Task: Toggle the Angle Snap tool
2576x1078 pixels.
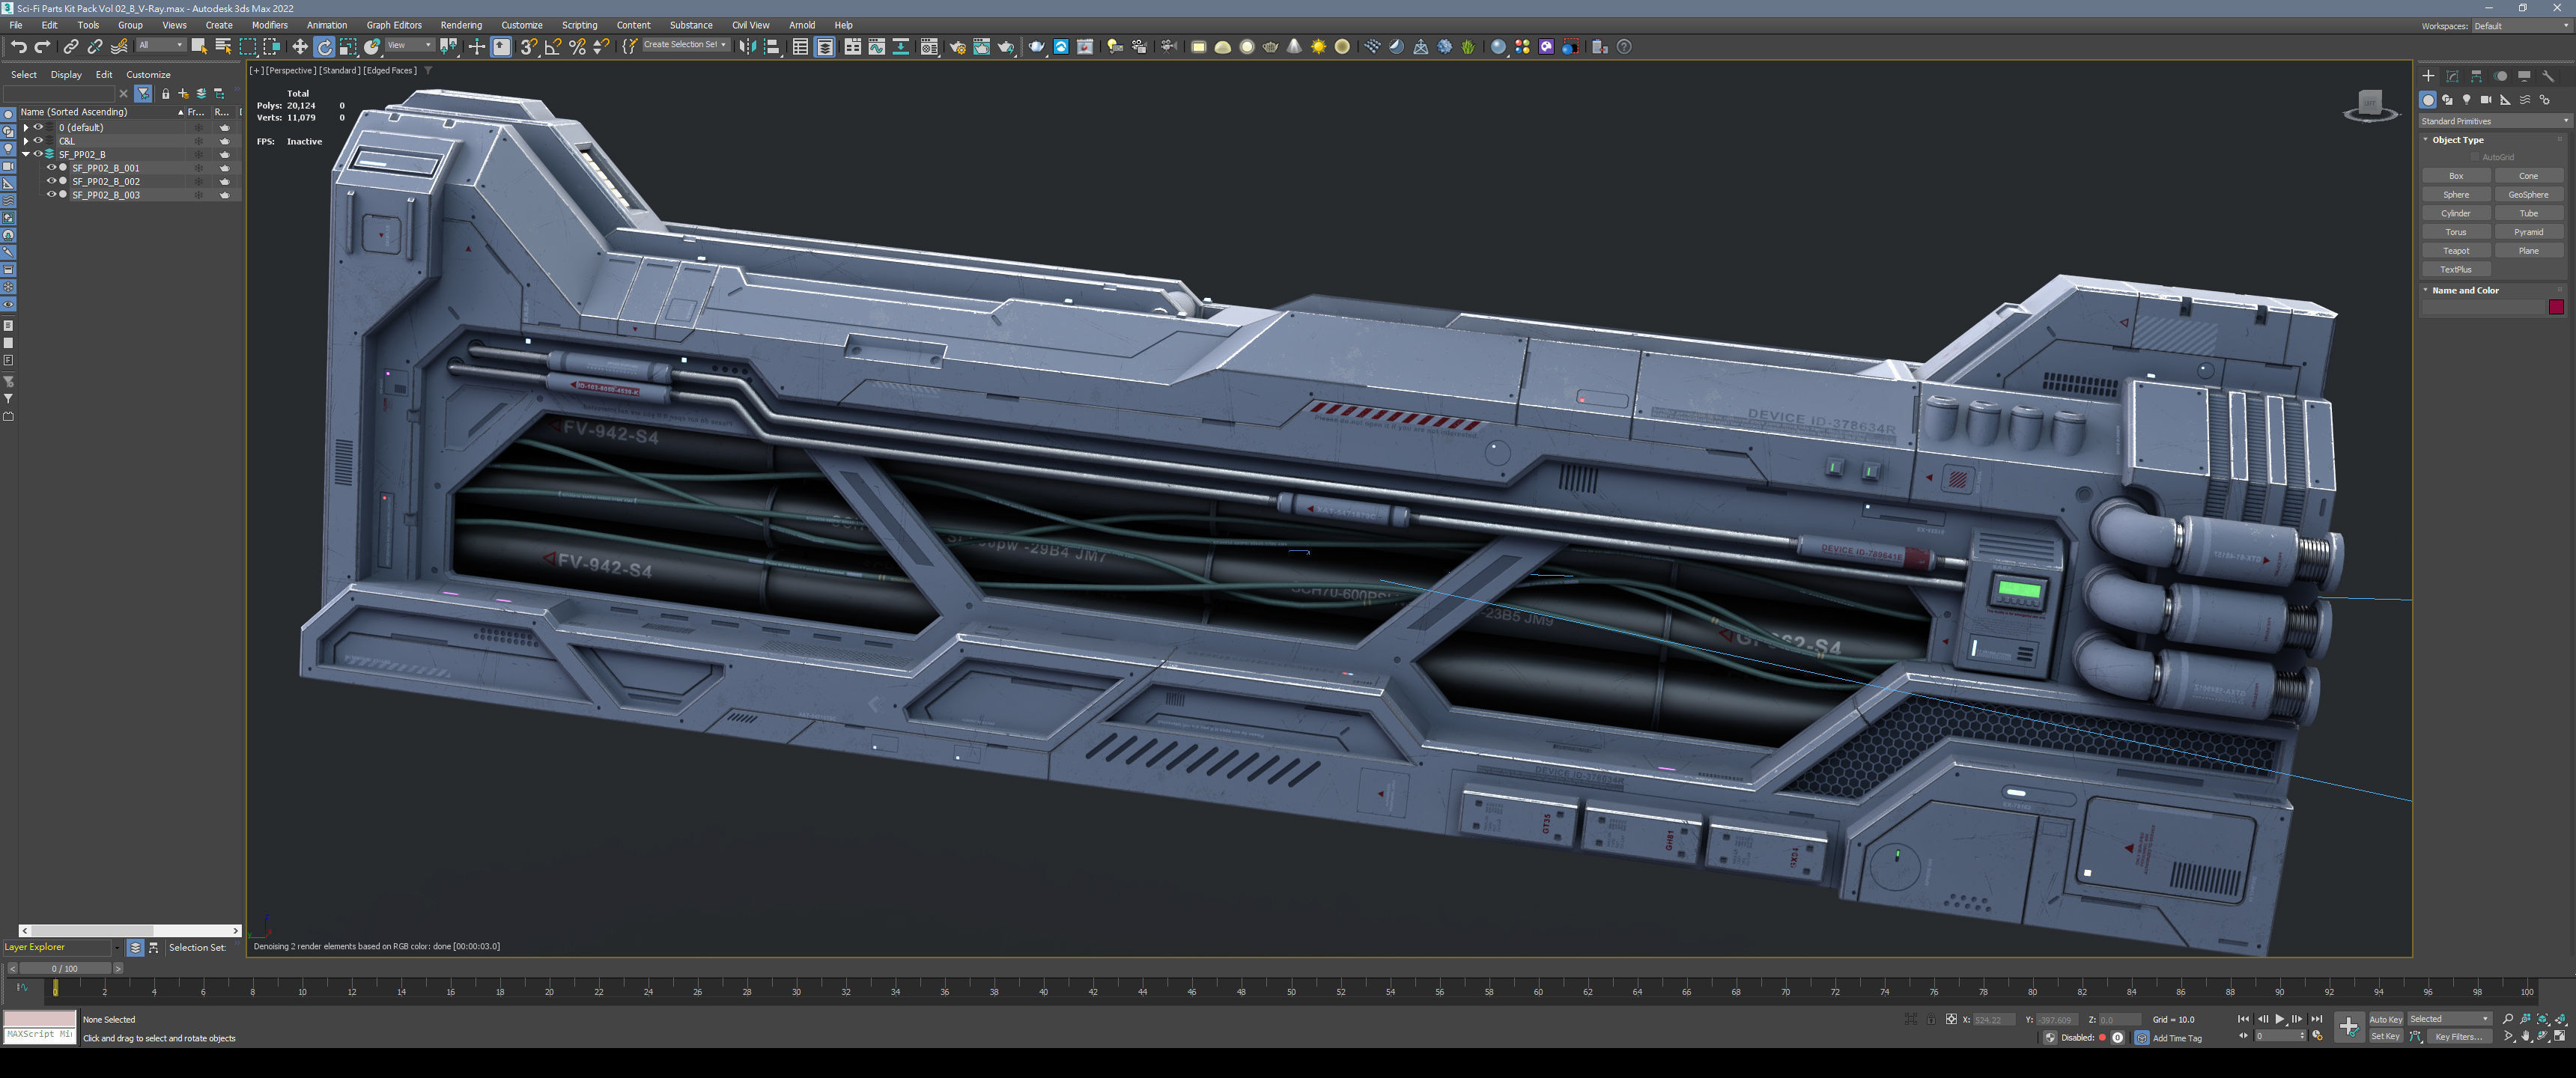Action: click(x=553, y=47)
